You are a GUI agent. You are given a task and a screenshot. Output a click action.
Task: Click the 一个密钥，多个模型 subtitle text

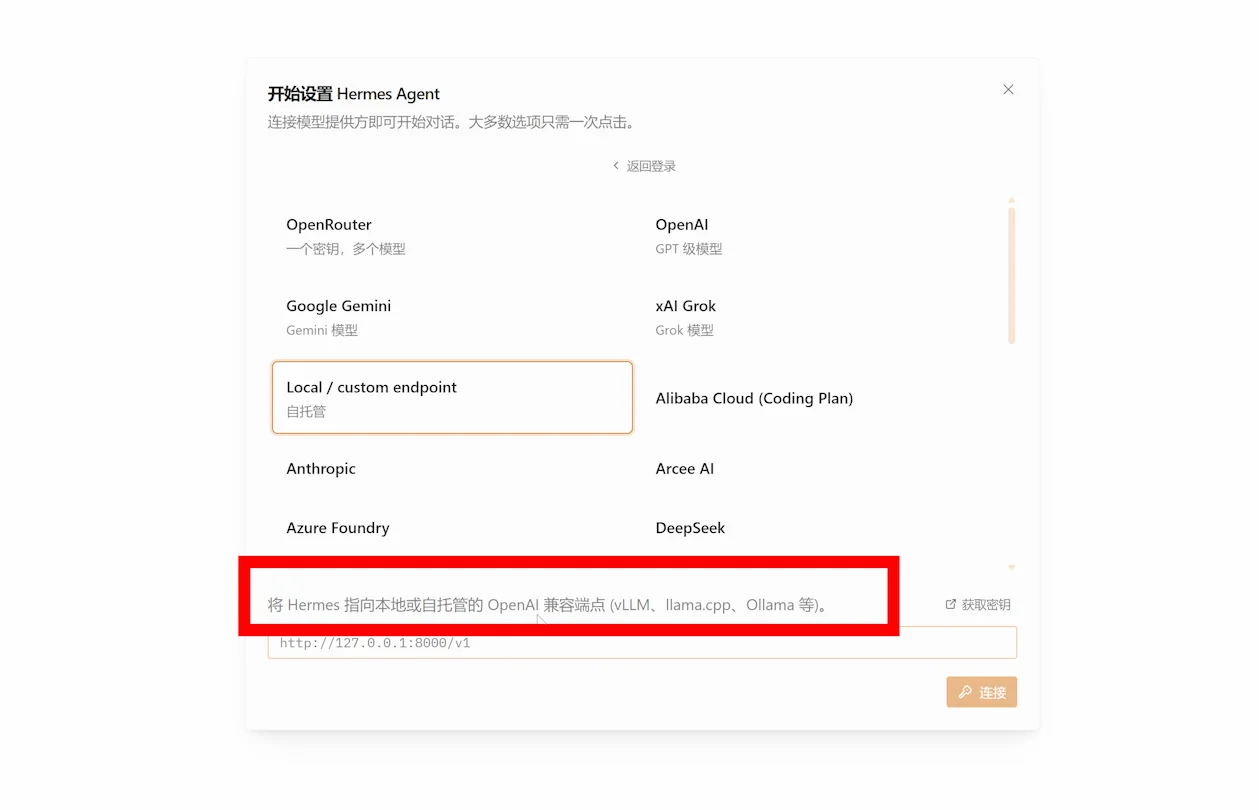point(346,249)
